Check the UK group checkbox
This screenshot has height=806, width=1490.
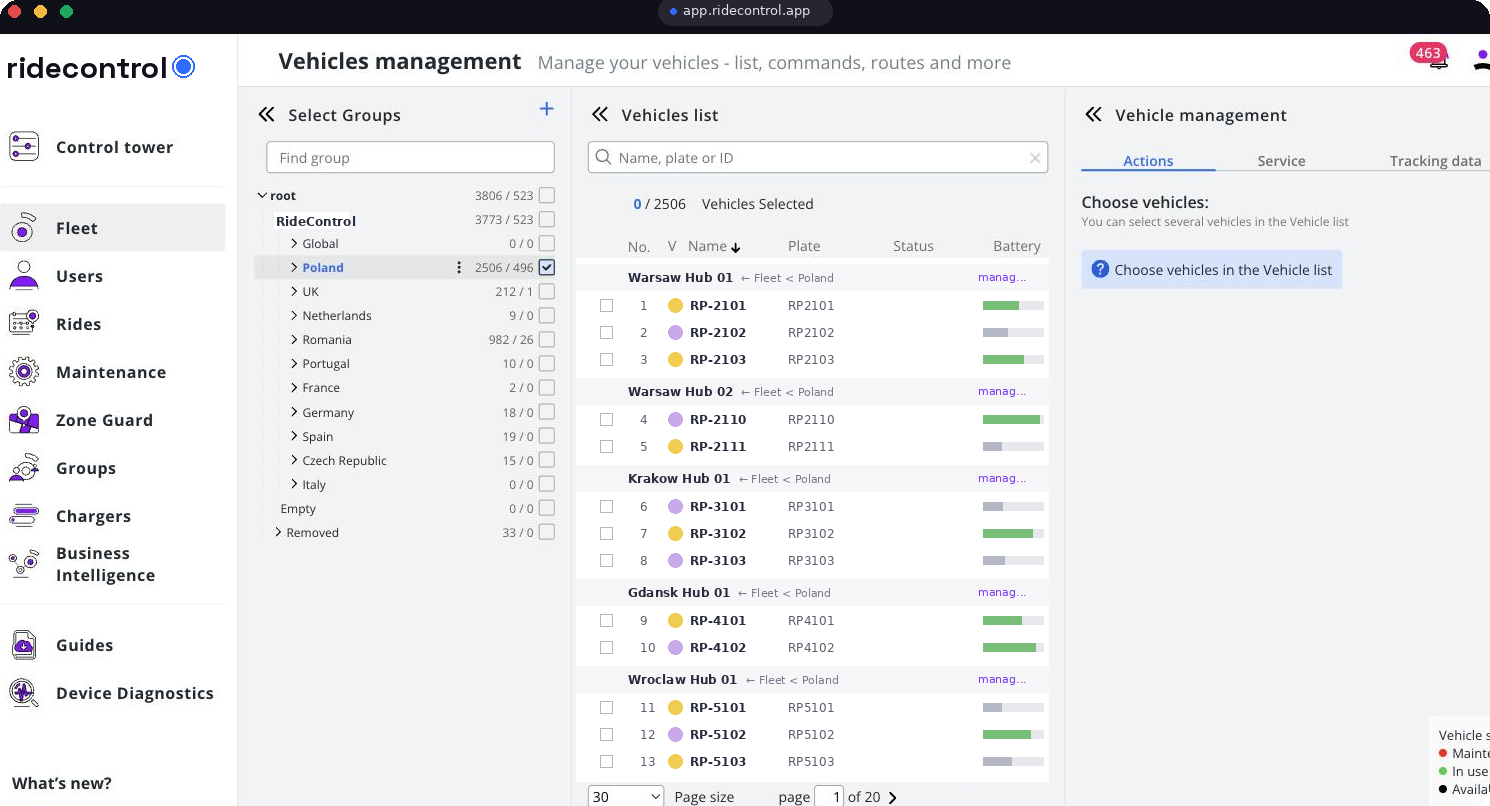point(546,291)
